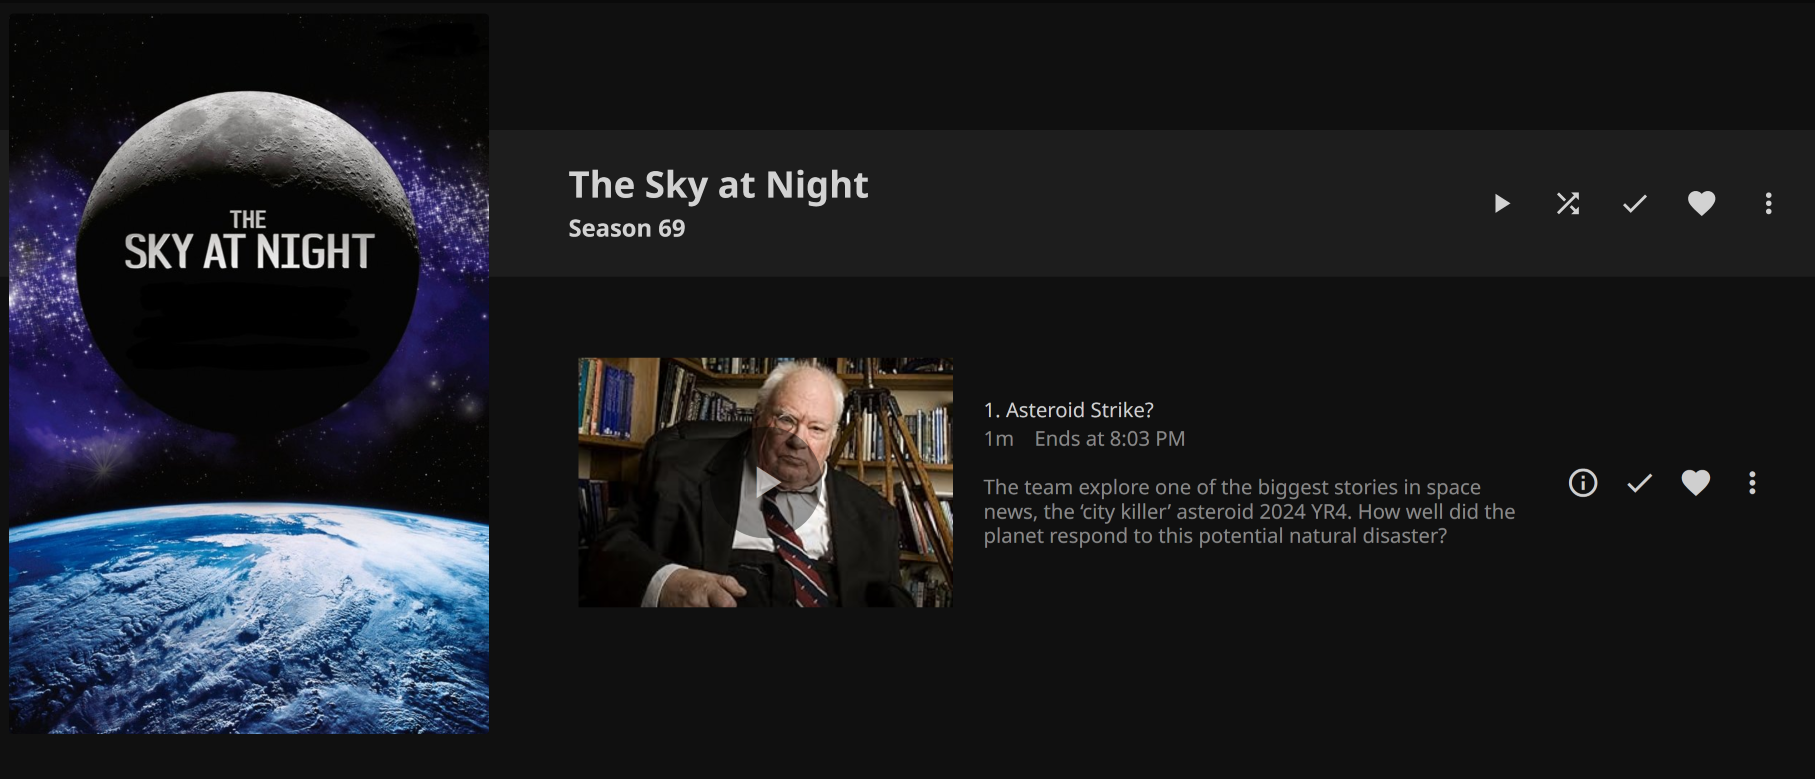Click the SKY AT NIGHT logo on poster
The height and width of the screenshot is (779, 1815).
249,242
